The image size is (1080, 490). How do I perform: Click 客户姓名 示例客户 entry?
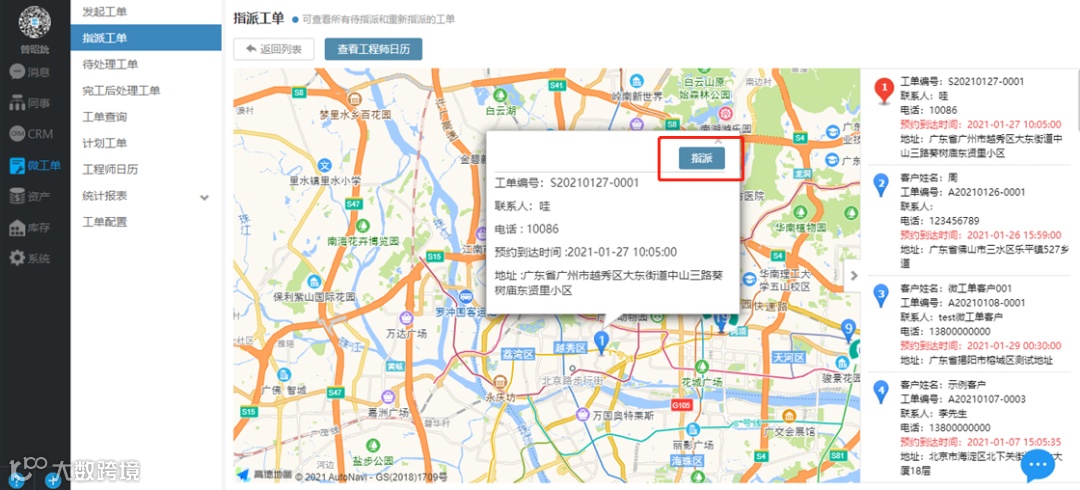pos(944,384)
